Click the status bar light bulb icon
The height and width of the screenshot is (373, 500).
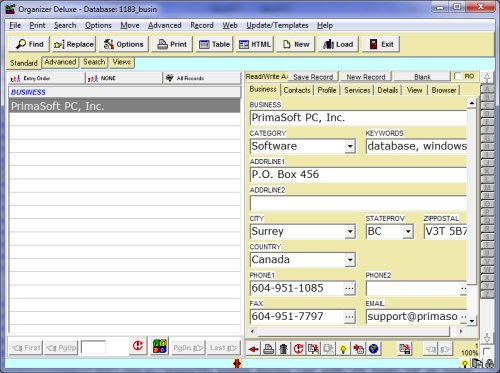pyautogui.click(x=465, y=364)
